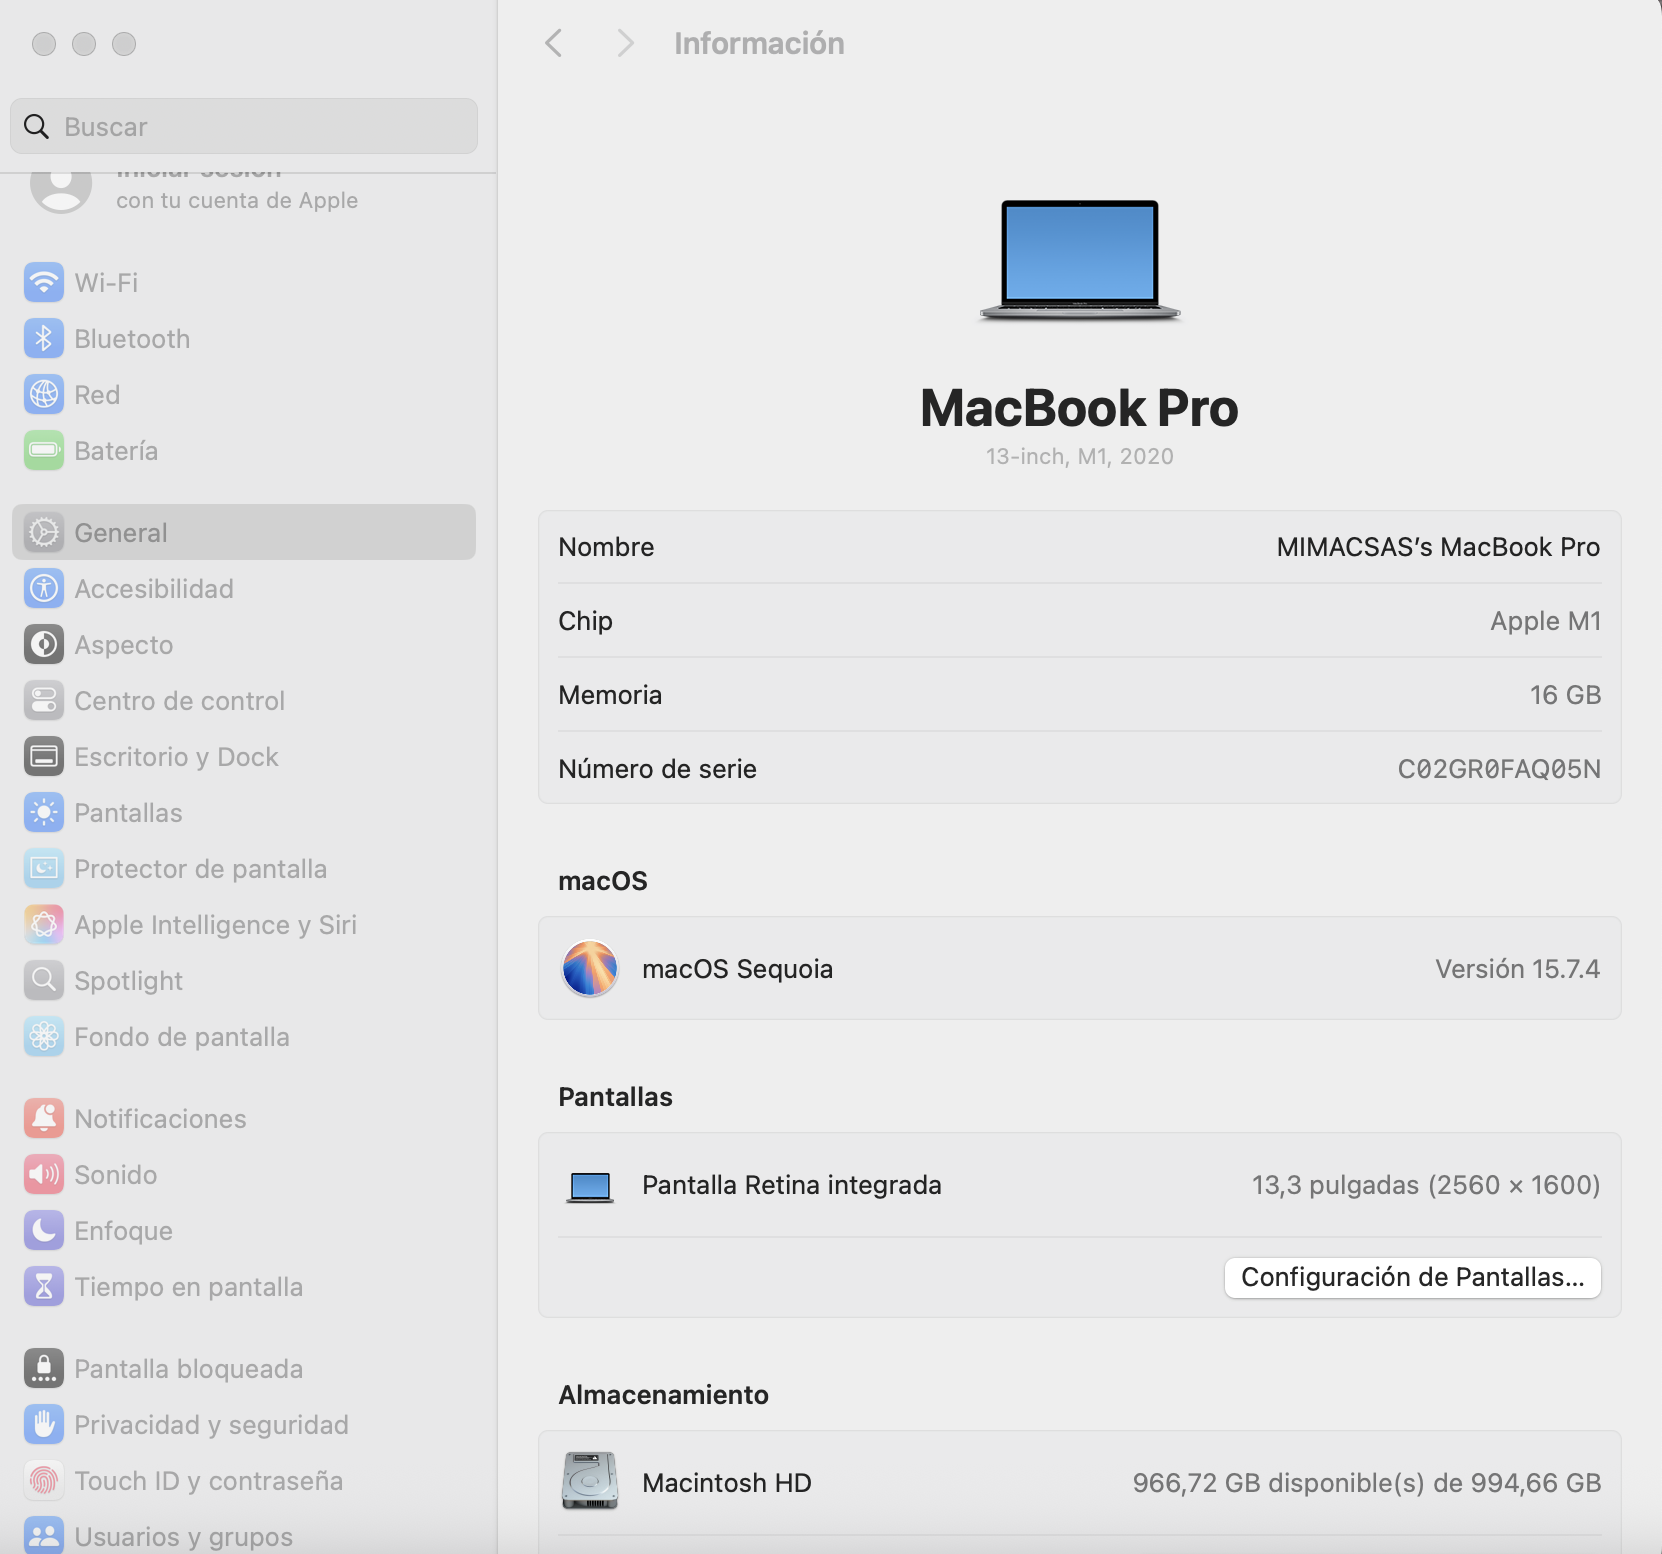Viewport: 1662px width, 1554px height.
Task: Select the Touch ID fingerprint icon
Action: pos(43,1481)
